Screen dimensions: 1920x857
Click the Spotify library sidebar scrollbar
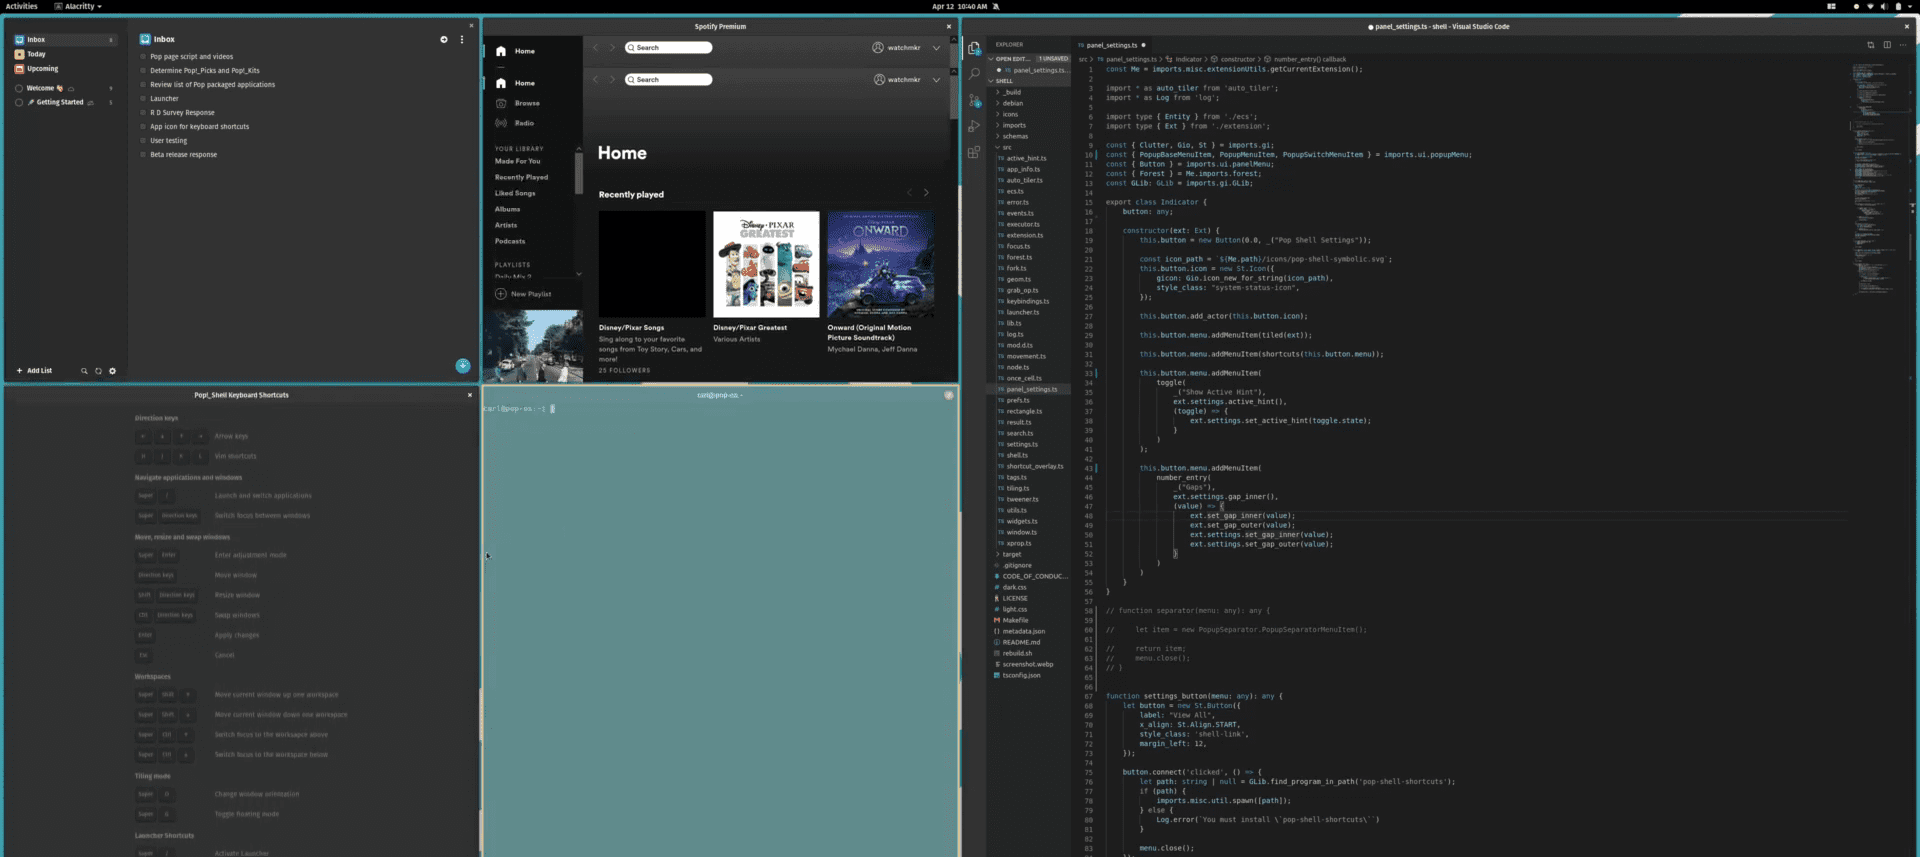578,172
